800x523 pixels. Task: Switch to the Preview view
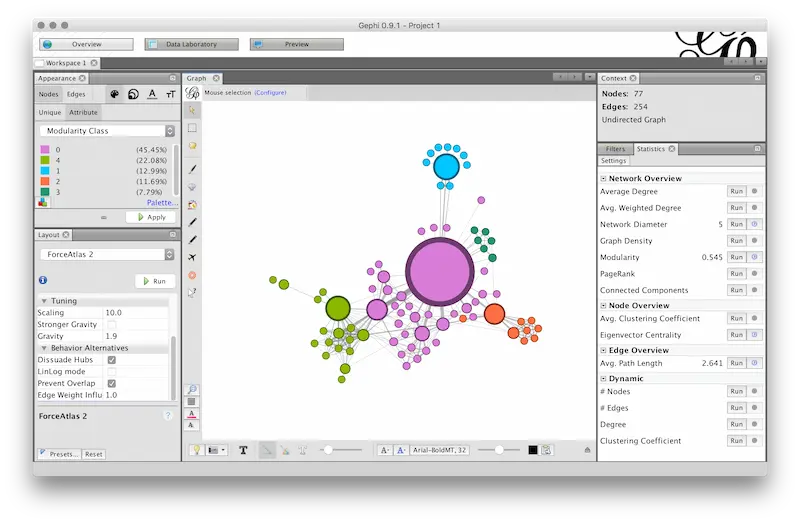tap(296, 44)
